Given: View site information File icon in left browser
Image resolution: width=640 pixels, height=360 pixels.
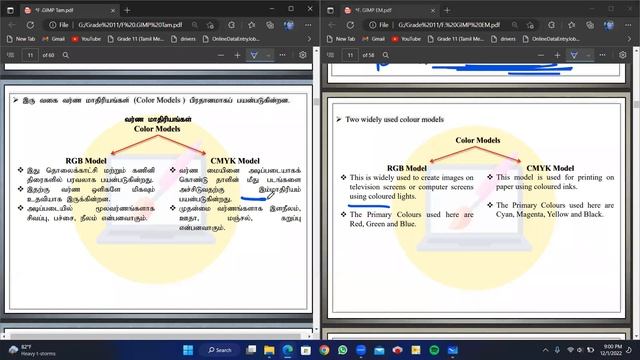Looking at the screenshot, I should [58, 25].
